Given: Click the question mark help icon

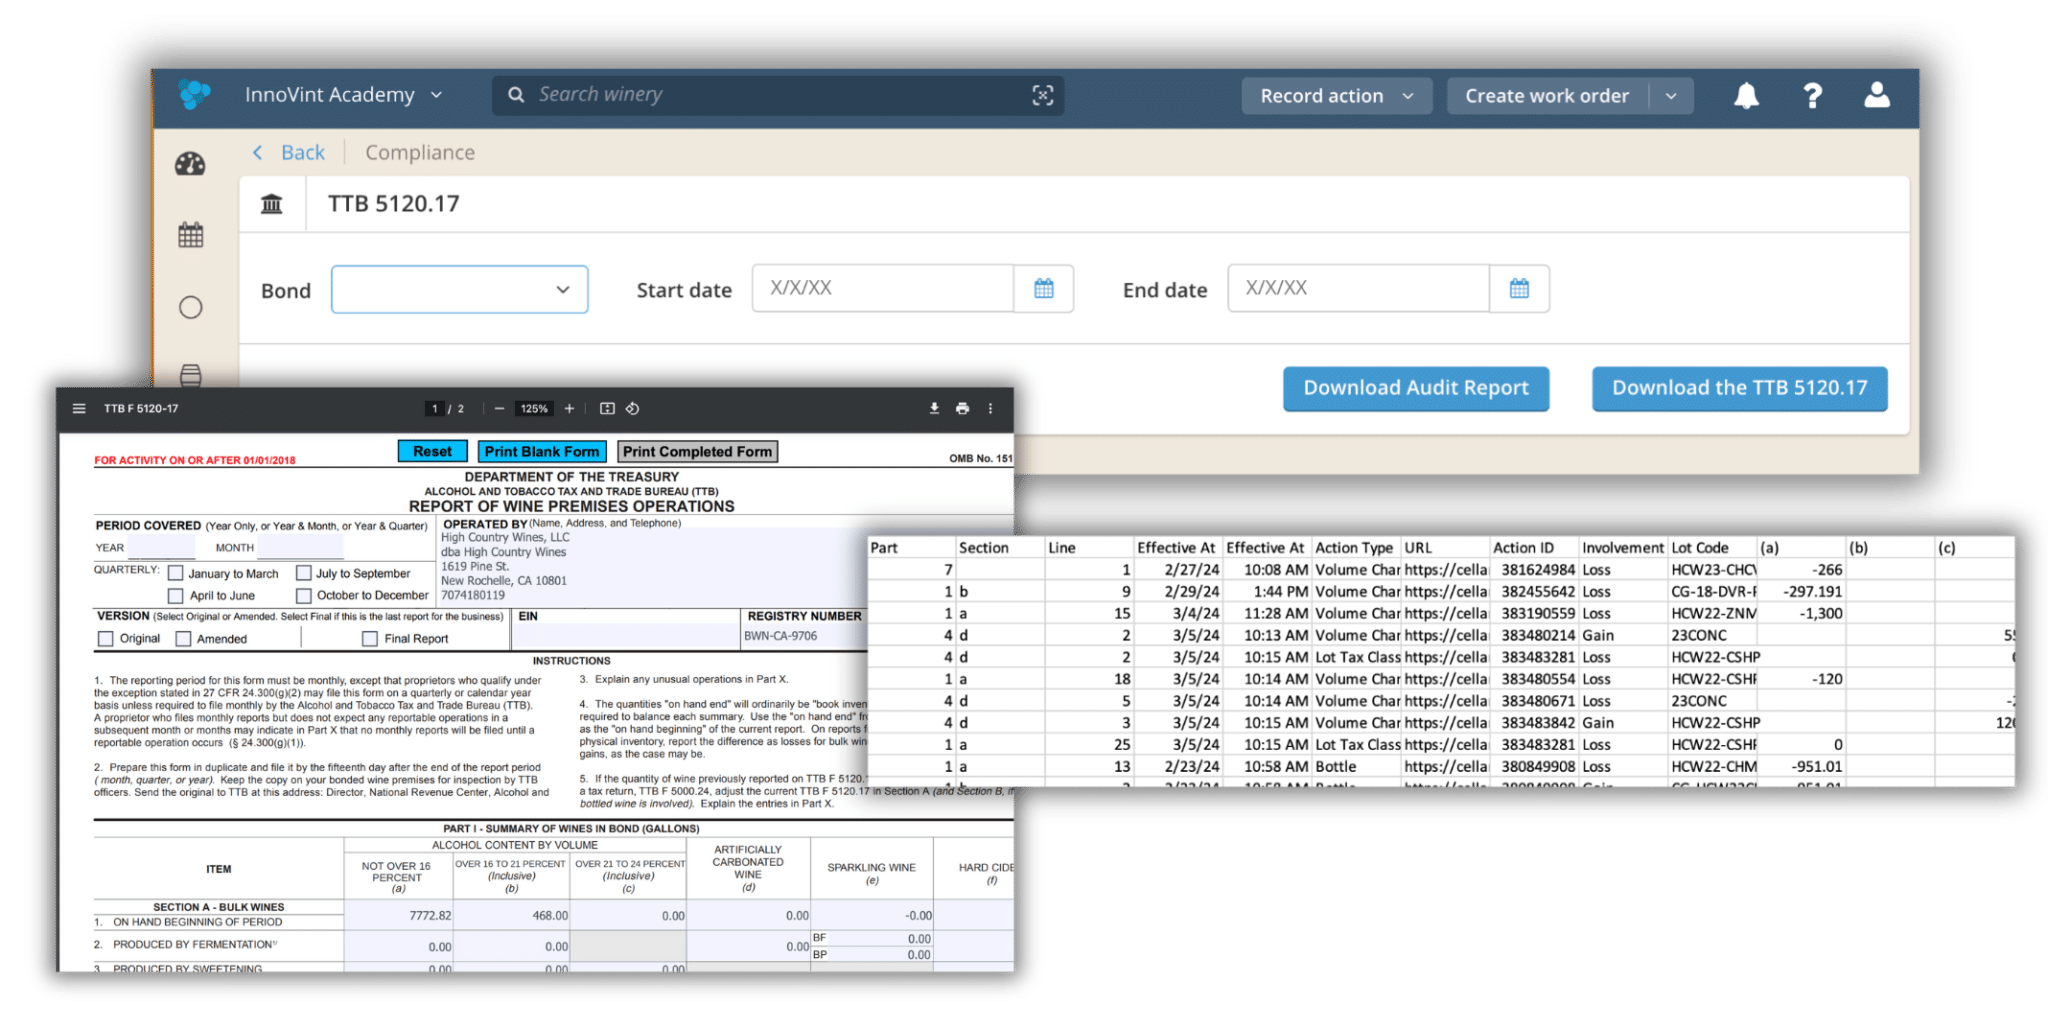Looking at the screenshot, I should (x=1812, y=95).
